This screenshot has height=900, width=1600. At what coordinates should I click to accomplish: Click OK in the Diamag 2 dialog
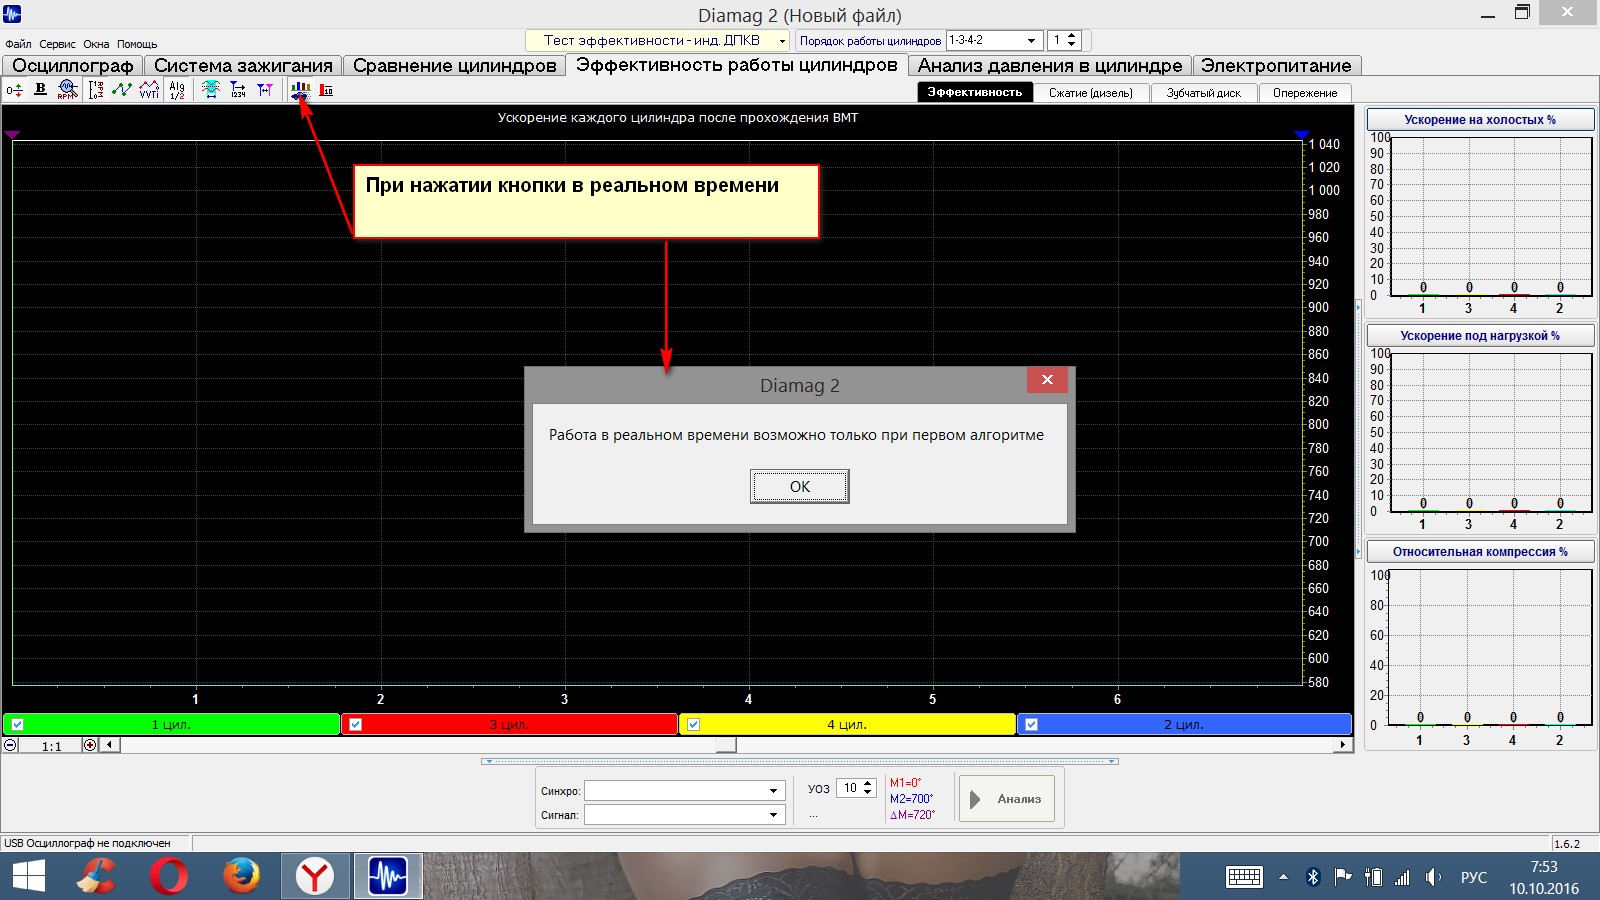[x=800, y=487]
